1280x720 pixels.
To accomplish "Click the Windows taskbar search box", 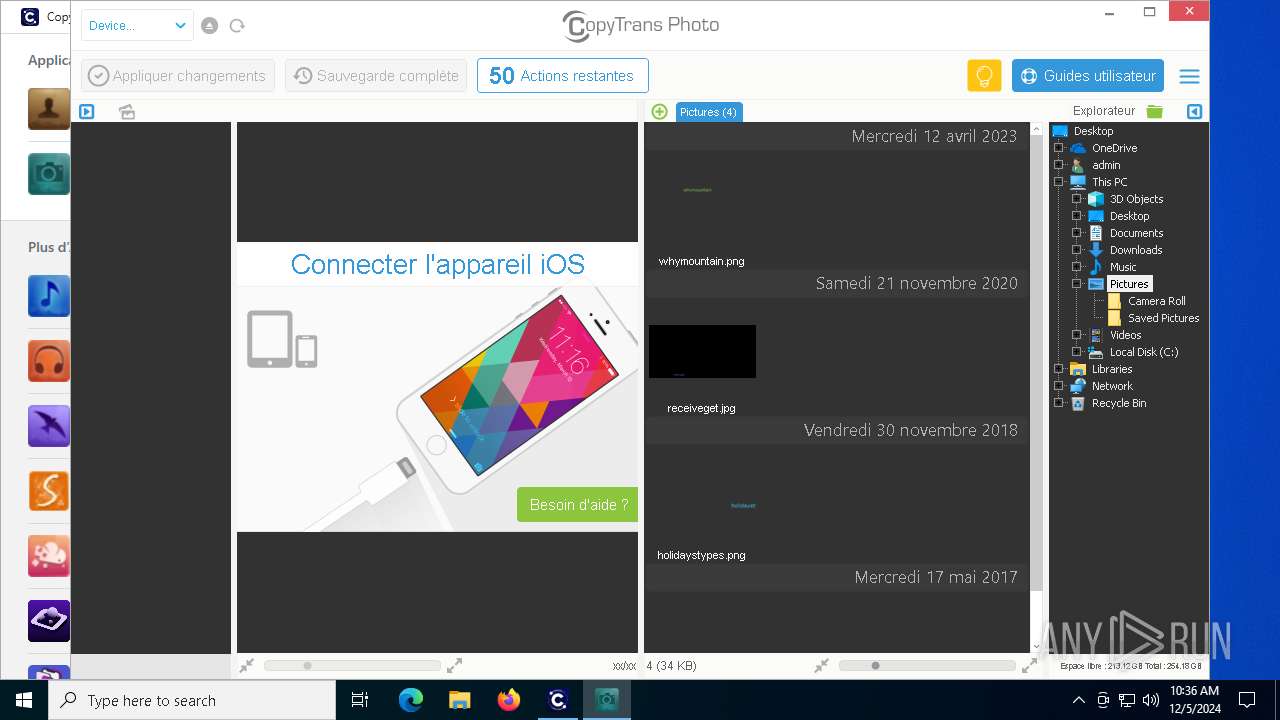I will pos(192,700).
